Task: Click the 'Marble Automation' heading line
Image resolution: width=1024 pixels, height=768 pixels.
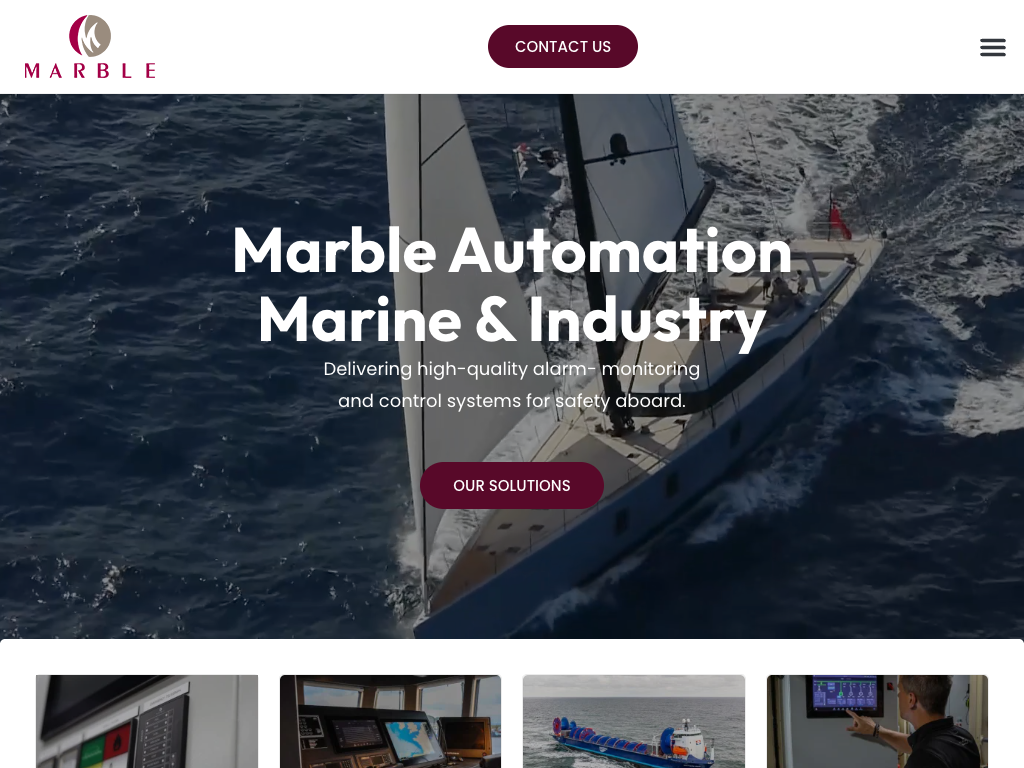Action: click(511, 251)
